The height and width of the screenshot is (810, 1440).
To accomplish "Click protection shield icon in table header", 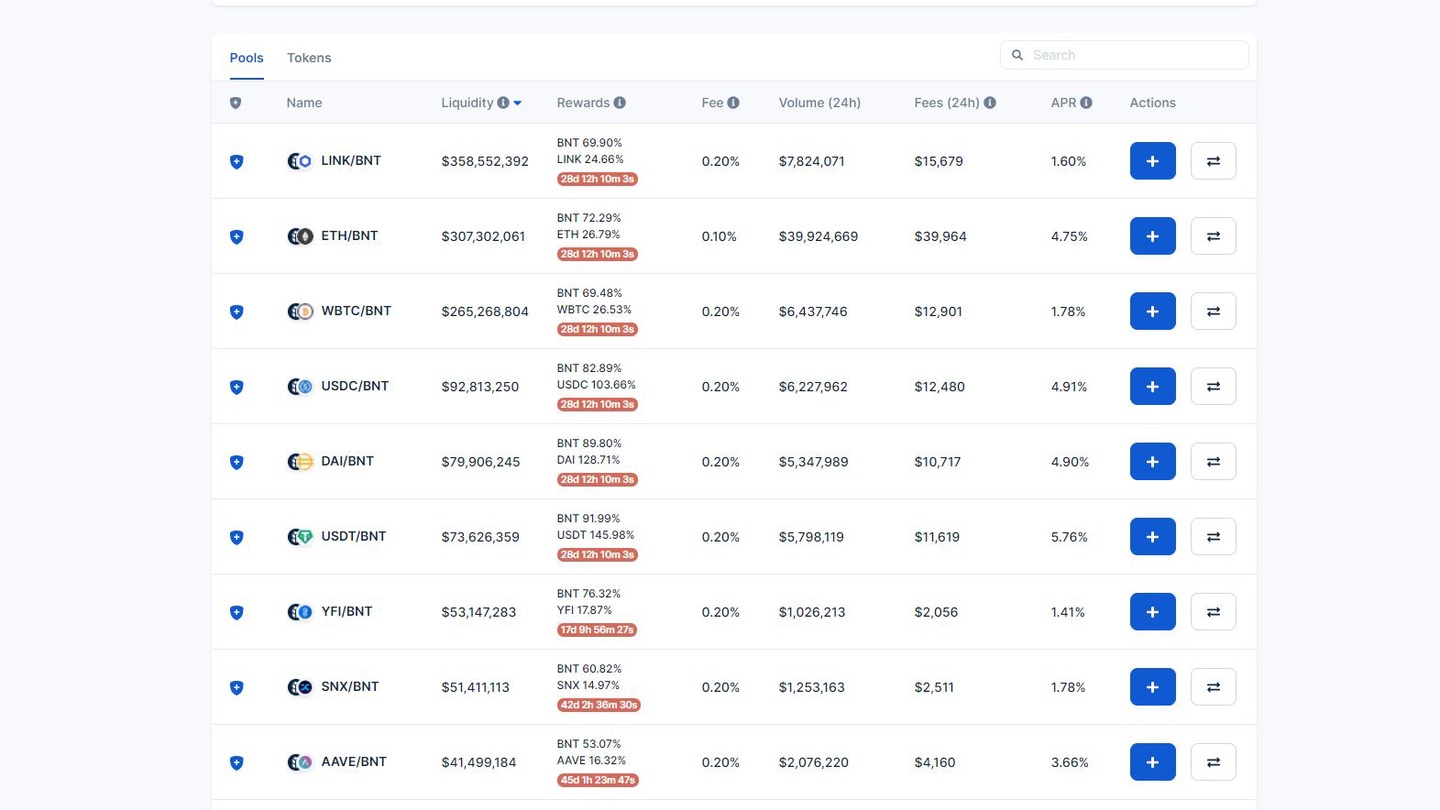I will tap(236, 103).
